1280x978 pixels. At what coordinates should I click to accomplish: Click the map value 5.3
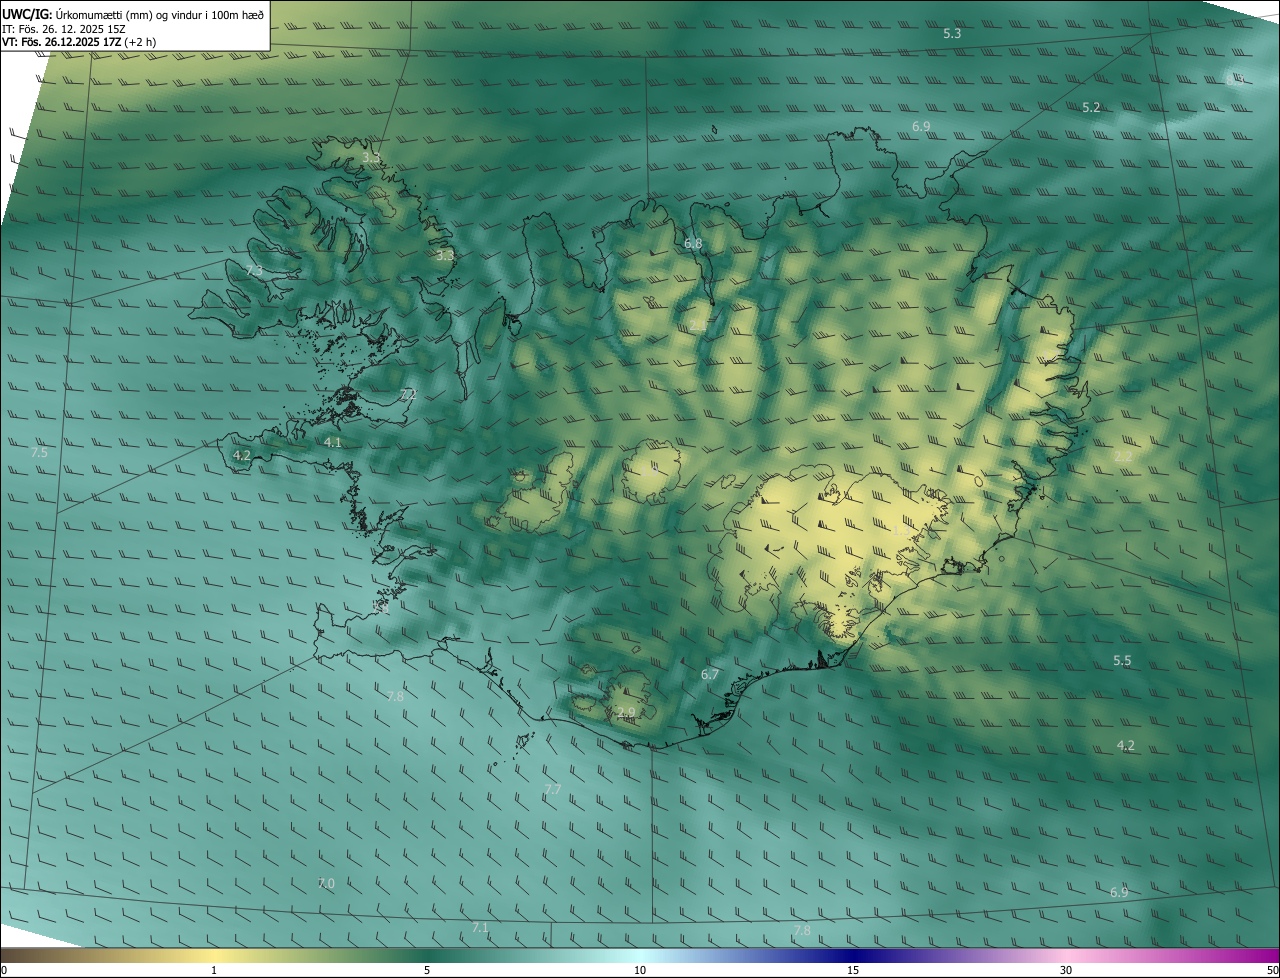click(x=952, y=34)
